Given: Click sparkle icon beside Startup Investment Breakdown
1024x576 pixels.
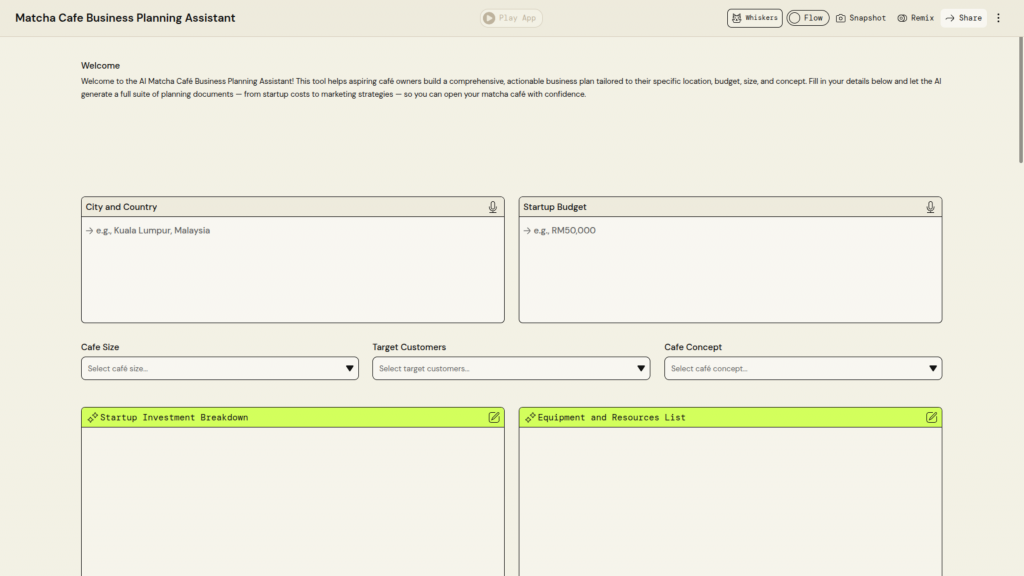Looking at the screenshot, I should [x=92, y=417].
